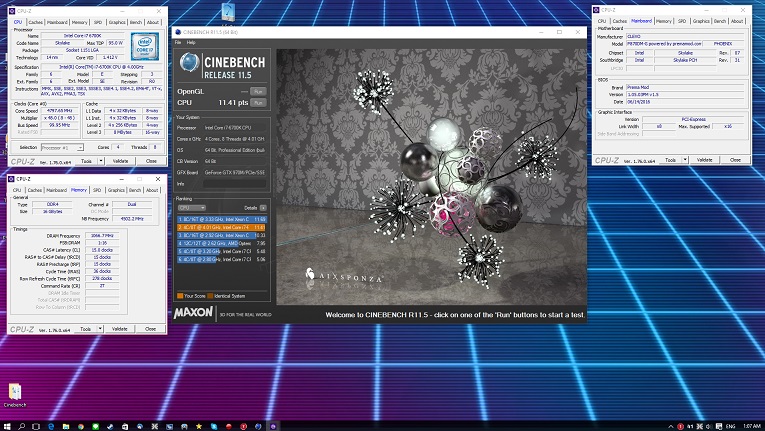Open Skype from the taskbar
765x431 pixels.
[214, 426]
